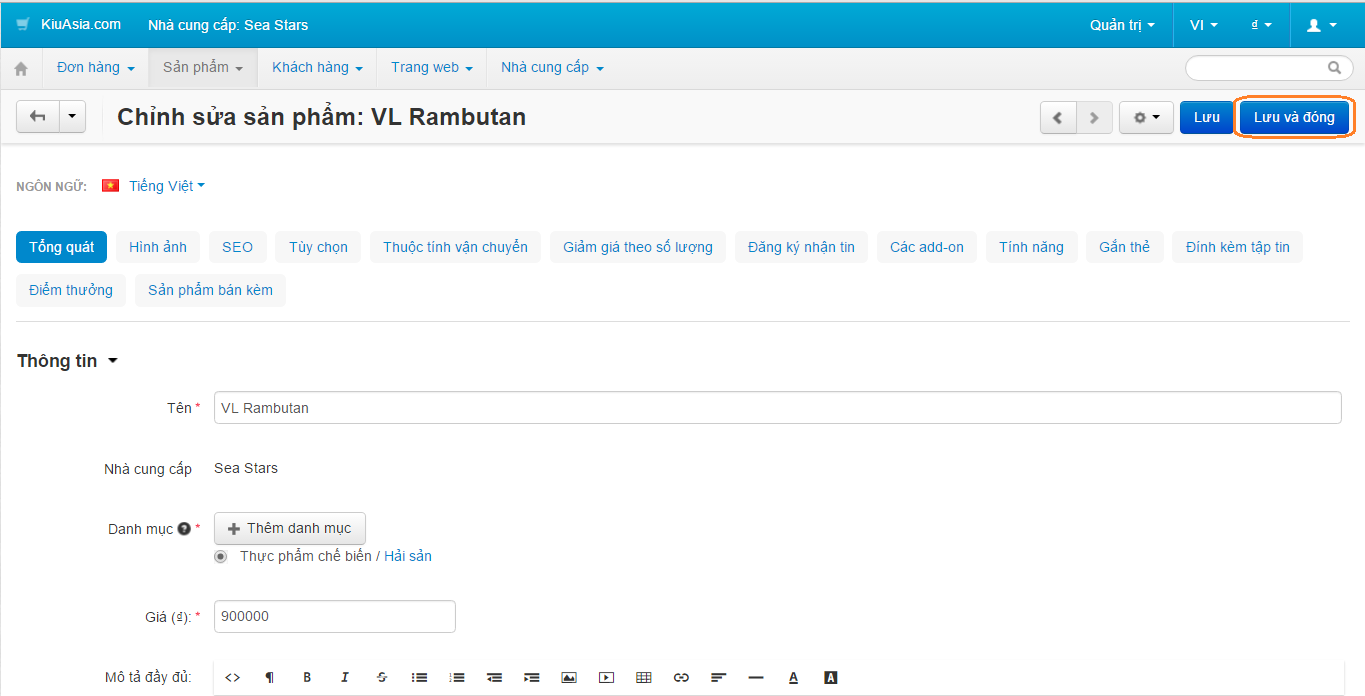This screenshot has width=1365, height=696.
Task: Open Nhà cung cấp menu
Action: pyautogui.click(x=552, y=68)
